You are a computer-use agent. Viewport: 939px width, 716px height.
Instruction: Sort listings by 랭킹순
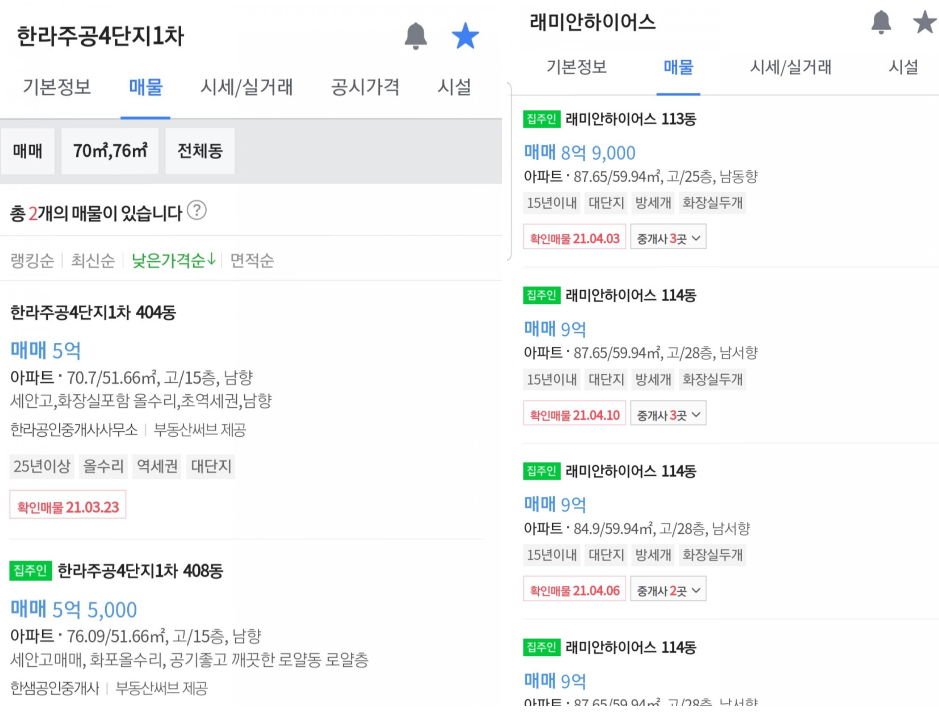coord(32,260)
